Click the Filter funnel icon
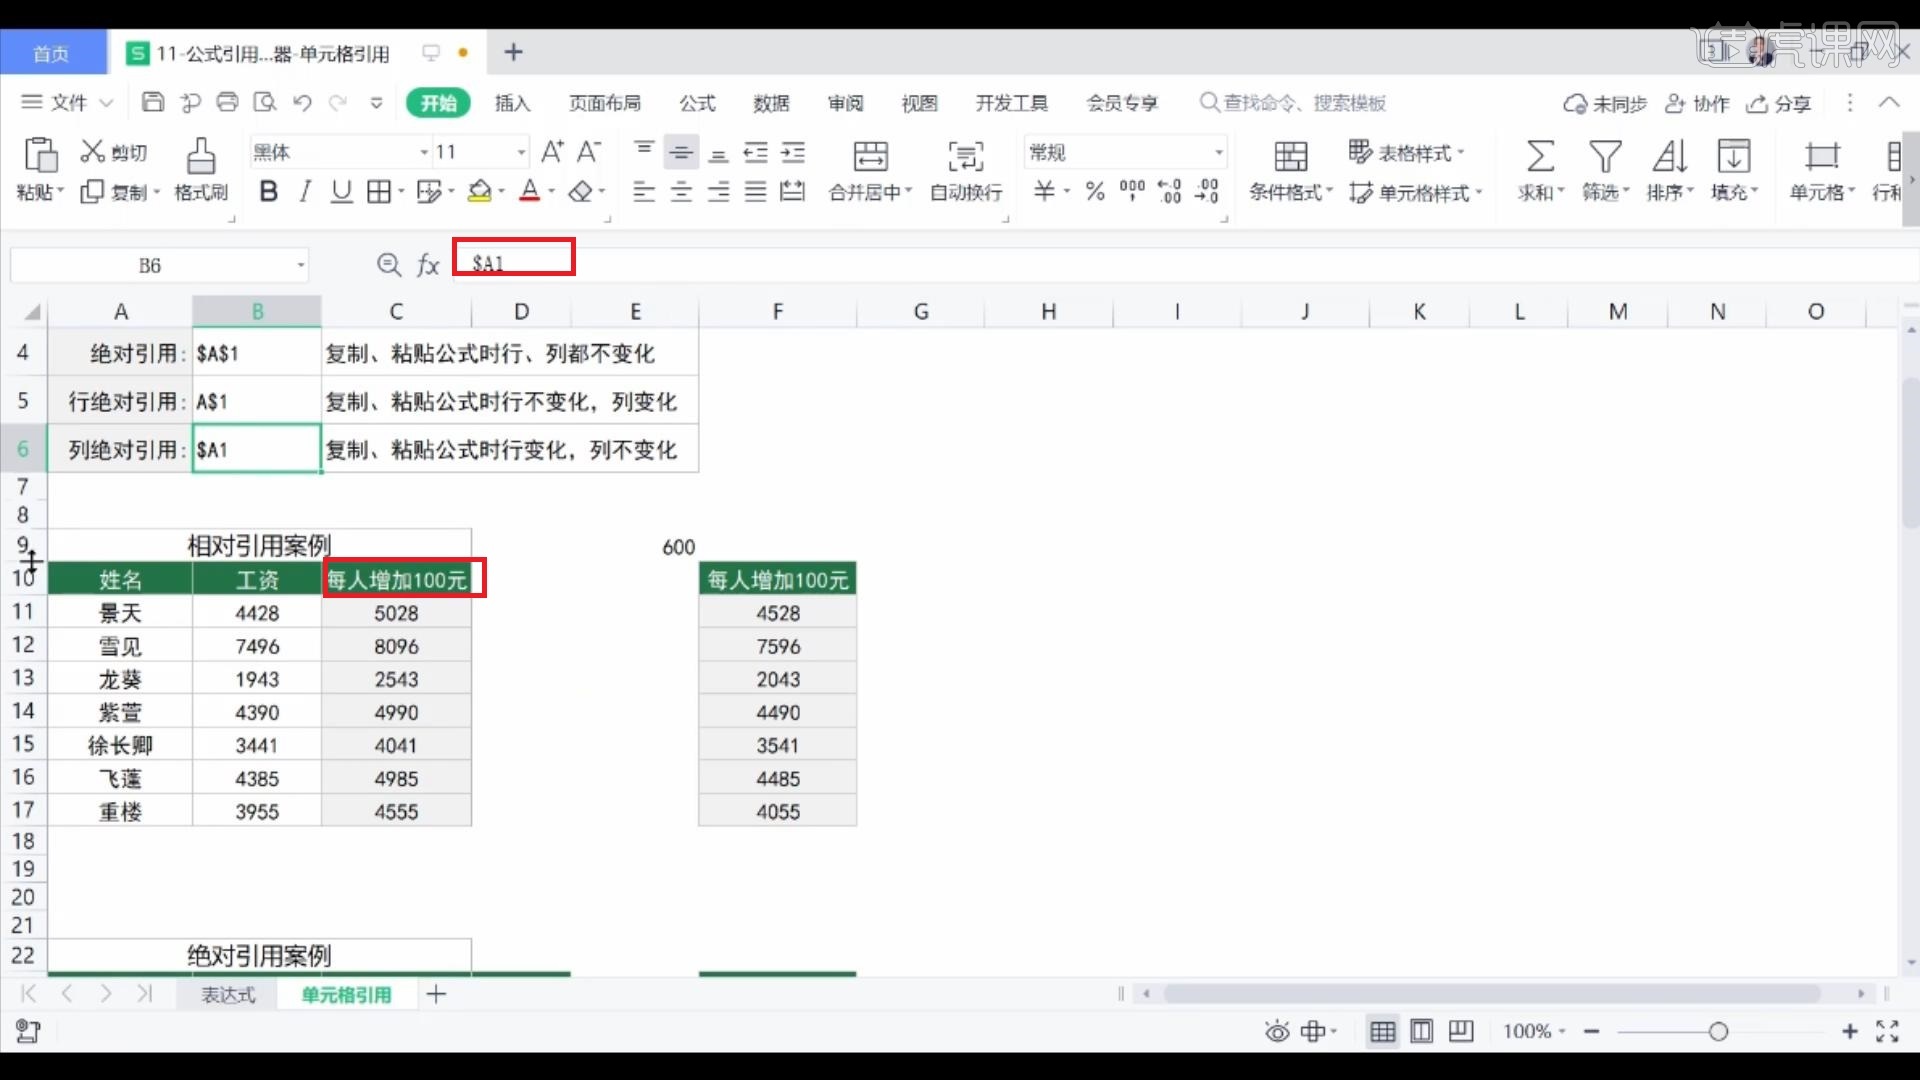 pos(1604,156)
